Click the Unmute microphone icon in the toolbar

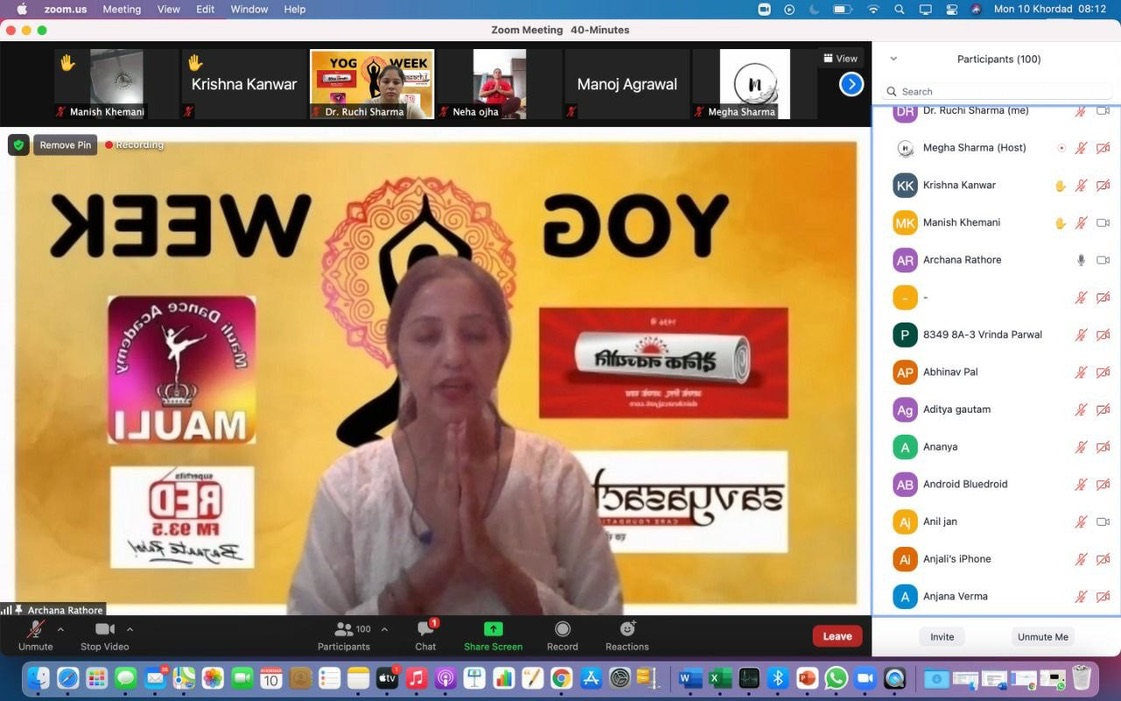tap(34, 629)
